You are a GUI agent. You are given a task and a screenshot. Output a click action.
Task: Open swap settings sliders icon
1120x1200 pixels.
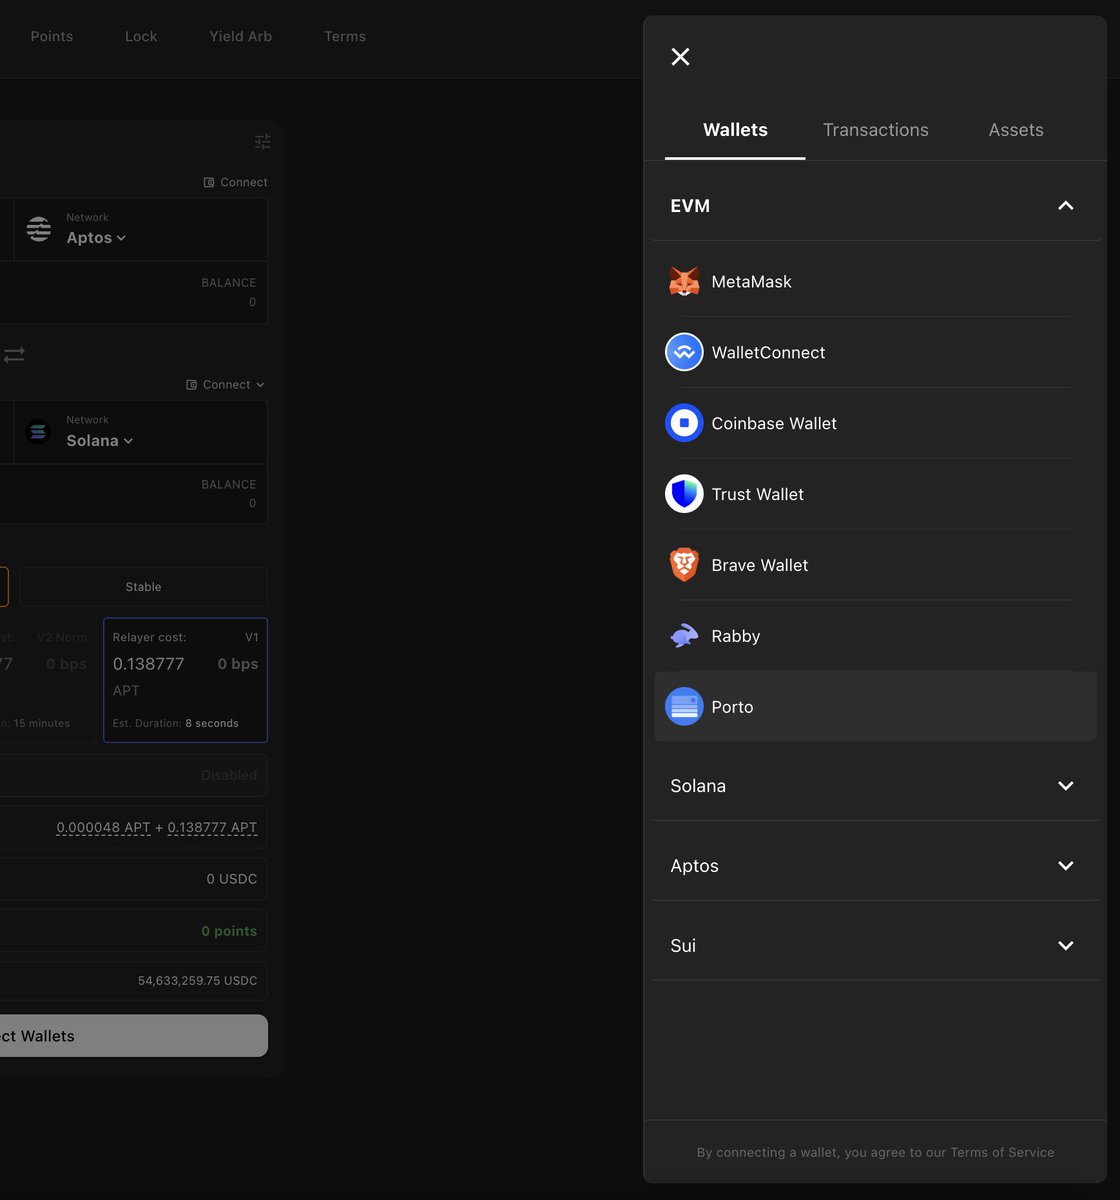(x=262, y=142)
